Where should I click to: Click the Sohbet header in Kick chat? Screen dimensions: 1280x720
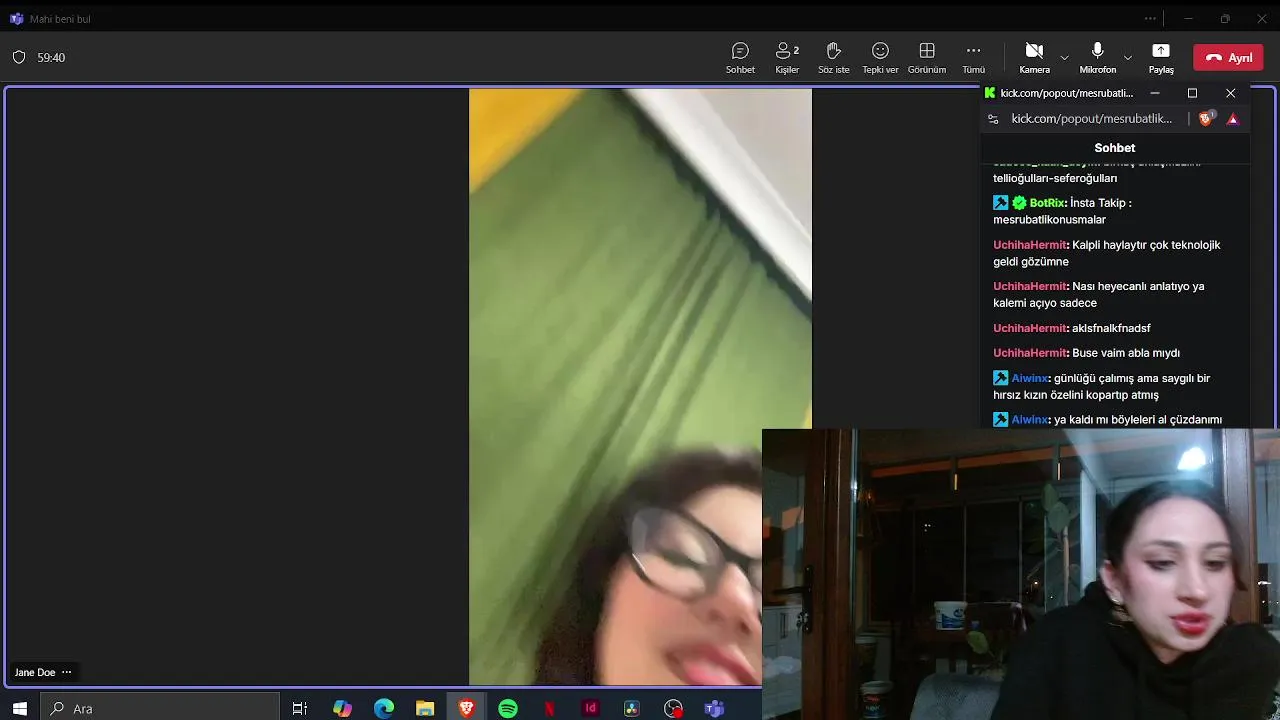pyautogui.click(x=1115, y=148)
